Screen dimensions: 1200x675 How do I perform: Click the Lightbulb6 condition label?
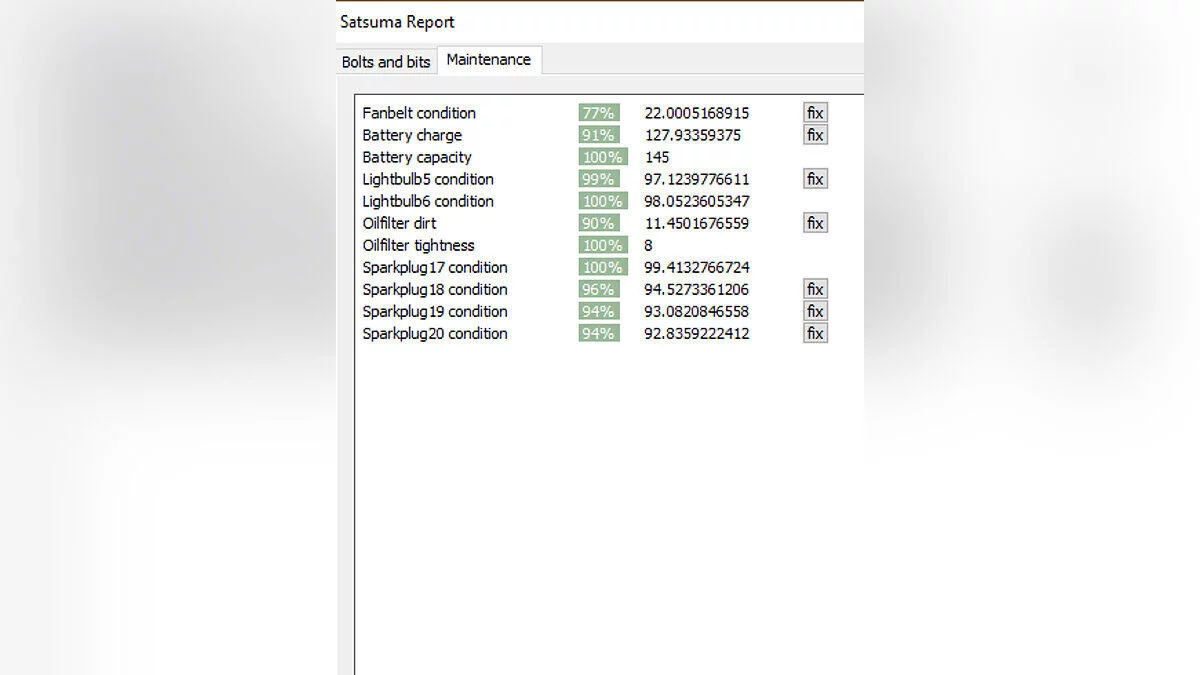click(428, 201)
